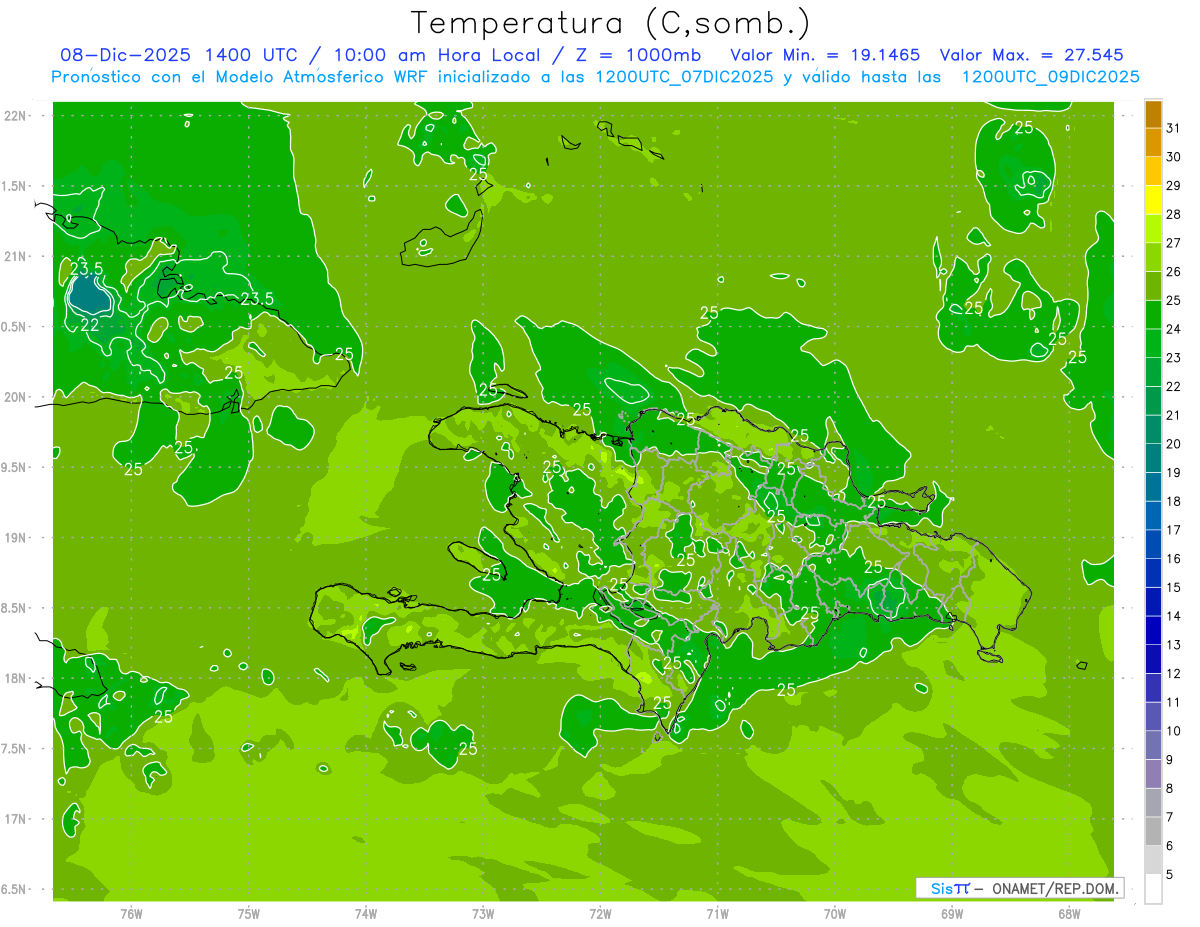
Task: Click the '75W' longitude axis label
Action: click(249, 914)
